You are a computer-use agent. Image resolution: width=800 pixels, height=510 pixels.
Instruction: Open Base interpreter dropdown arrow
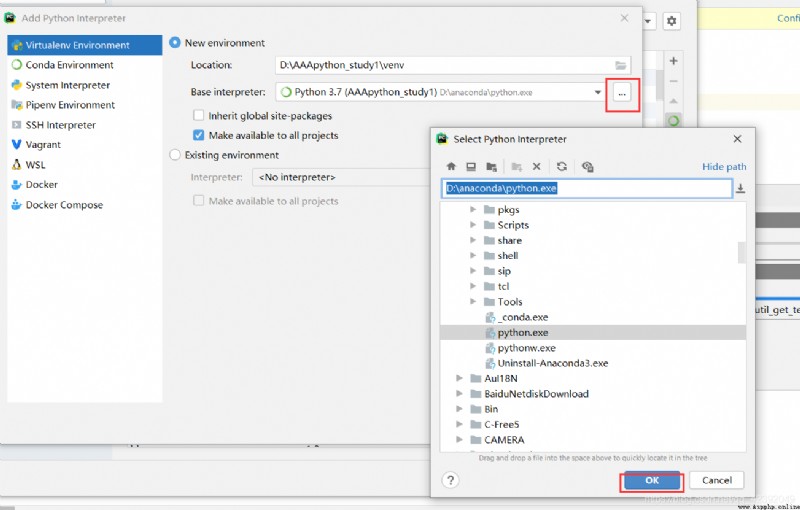tap(597, 92)
